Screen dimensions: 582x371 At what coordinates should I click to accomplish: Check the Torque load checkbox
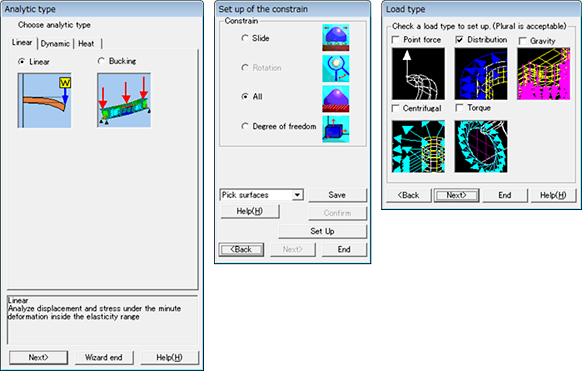[459, 108]
